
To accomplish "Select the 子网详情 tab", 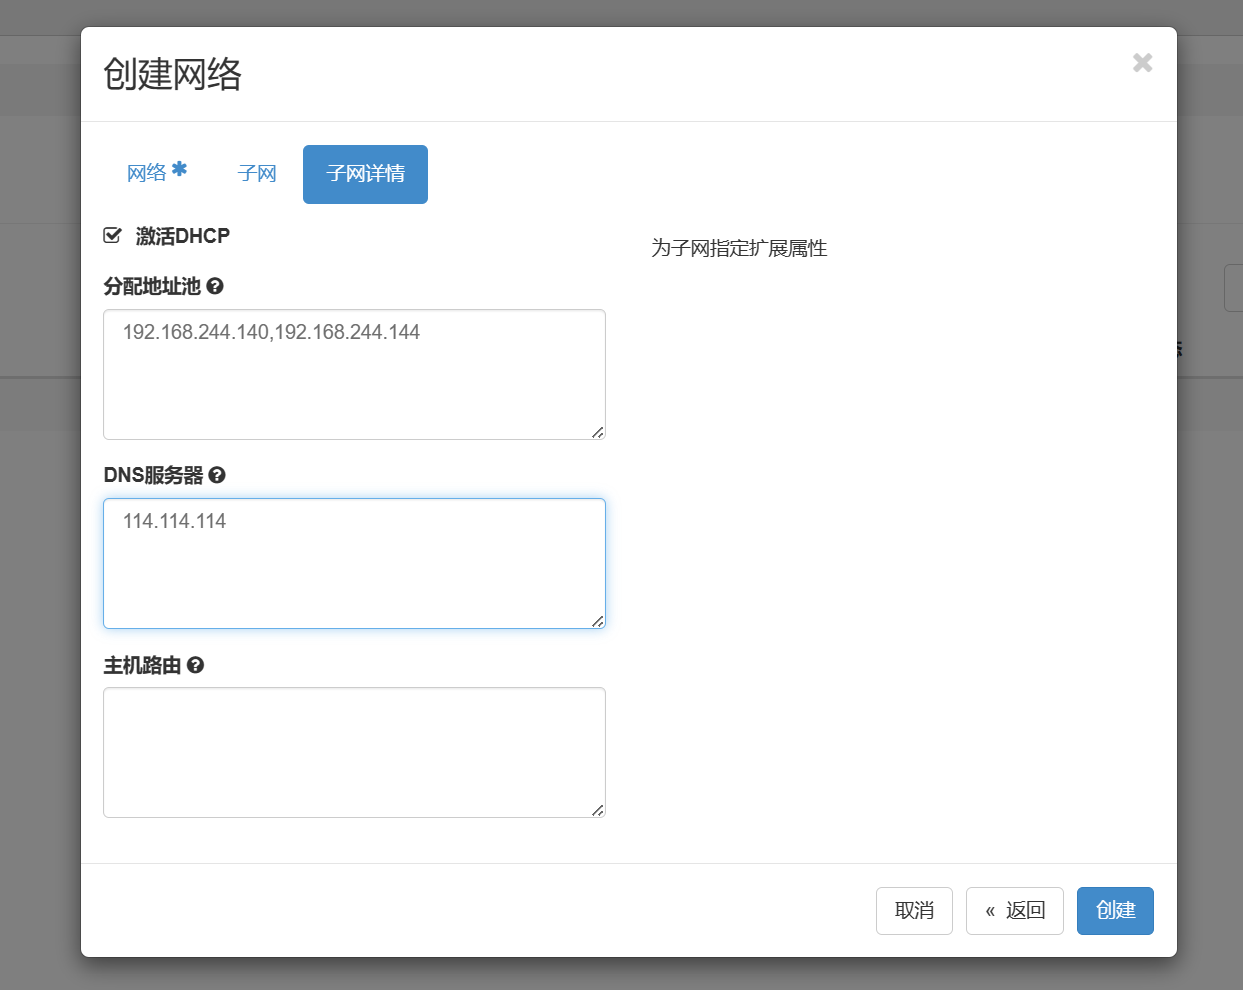I will pos(365,174).
